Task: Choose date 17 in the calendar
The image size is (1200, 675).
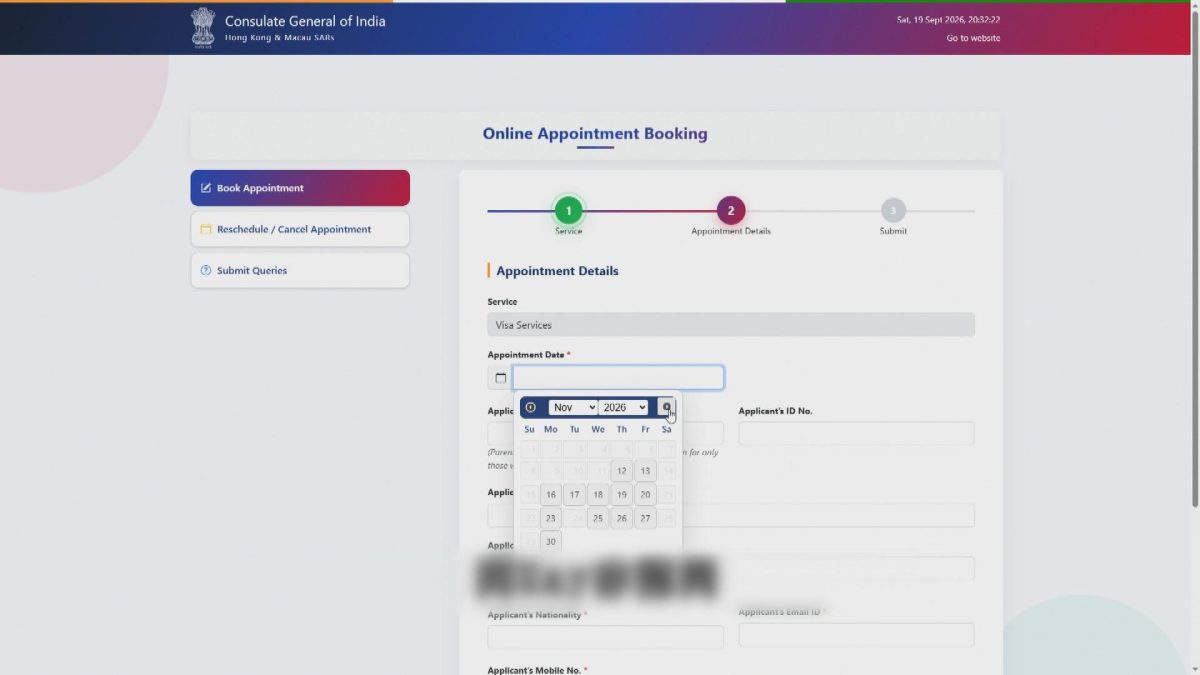Action: (x=574, y=495)
